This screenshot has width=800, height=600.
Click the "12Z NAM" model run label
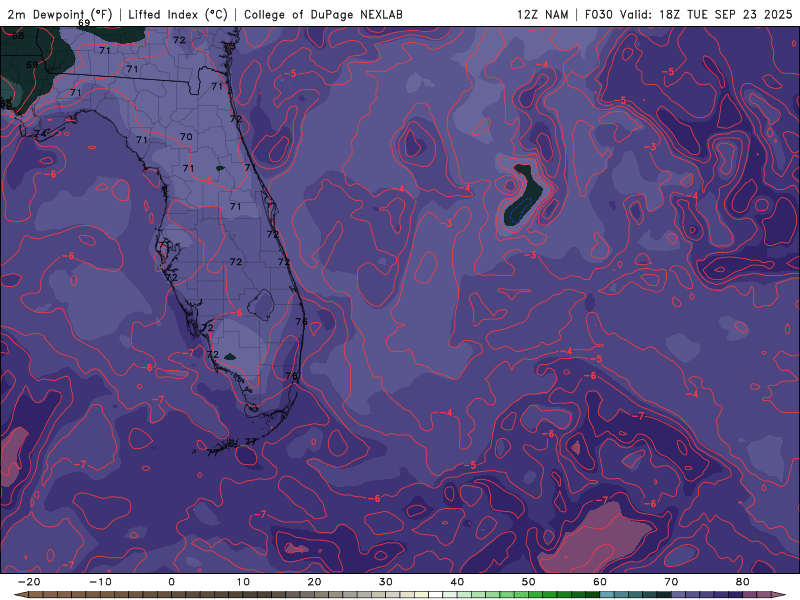click(542, 14)
